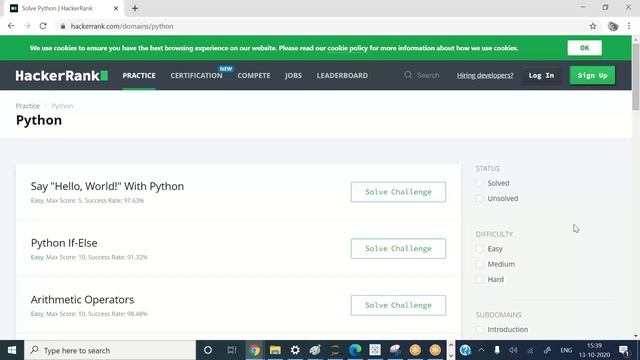
Task: Click the Practice breadcrumb link
Action: (28, 106)
